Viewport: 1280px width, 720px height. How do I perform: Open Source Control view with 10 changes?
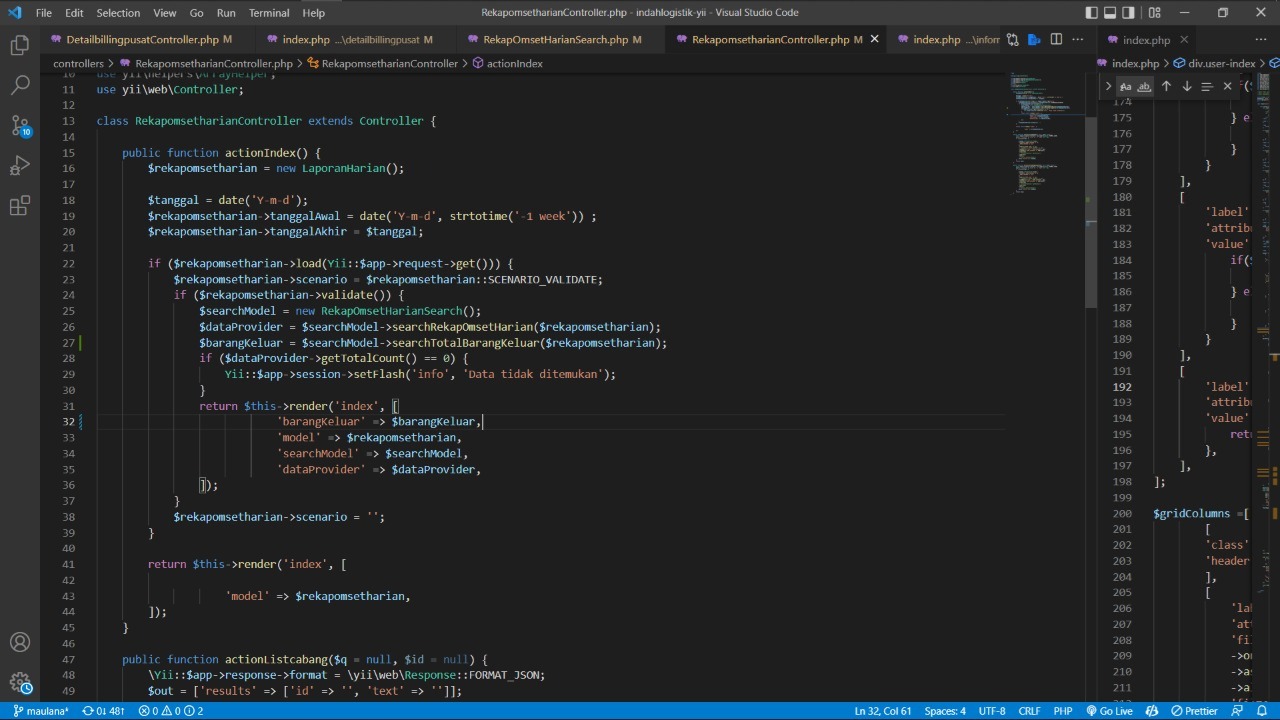point(20,126)
